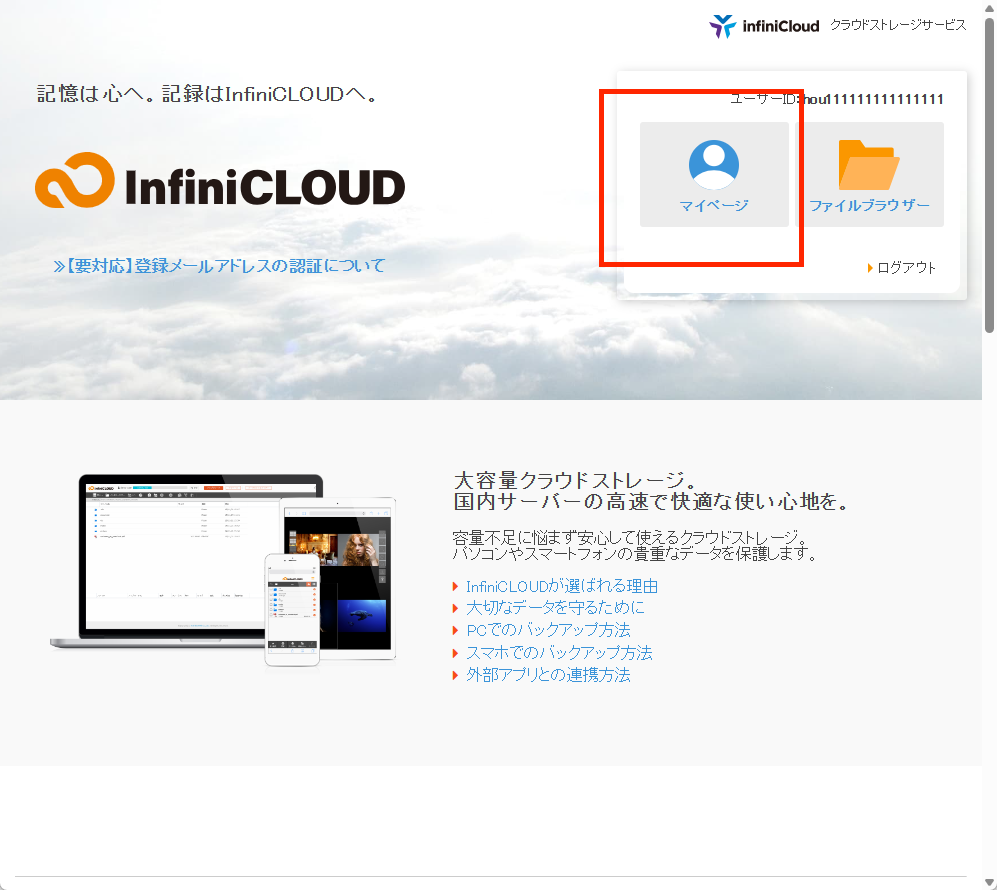
Task: Click the vertical page scrollbar thumb
Action: [989, 175]
